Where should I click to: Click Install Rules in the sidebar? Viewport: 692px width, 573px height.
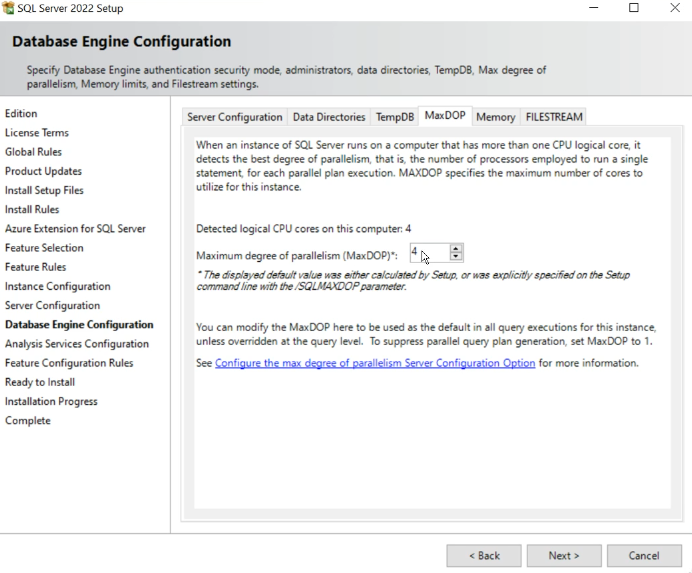[x=32, y=209]
